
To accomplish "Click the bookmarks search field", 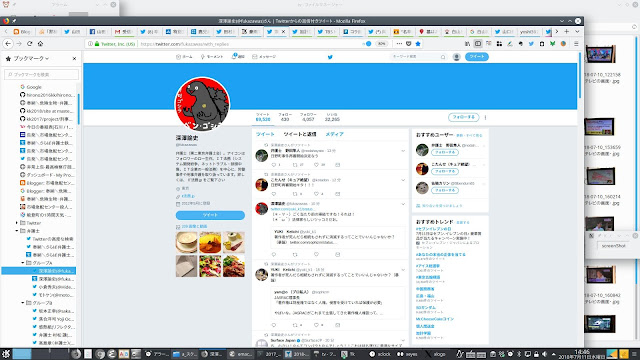I will tap(41, 74).
